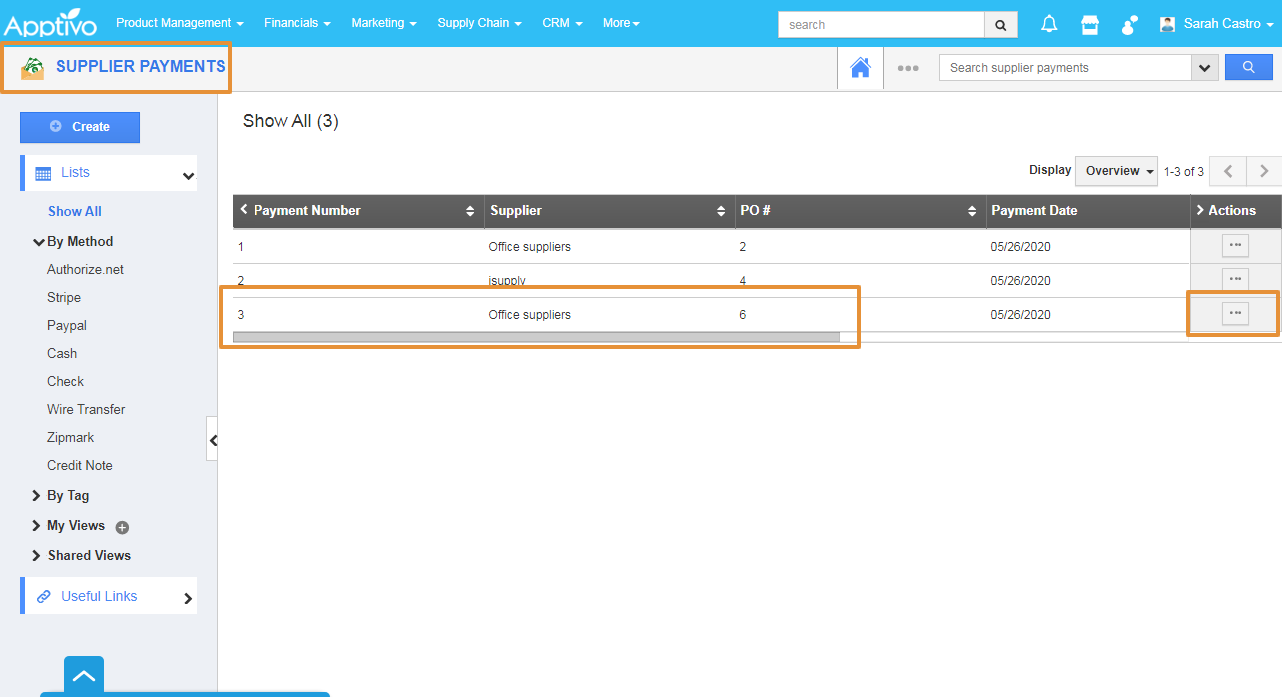Click the top search input field
Viewport: 1282px width, 697px height.
pyautogui.click(x=881, y=24)
